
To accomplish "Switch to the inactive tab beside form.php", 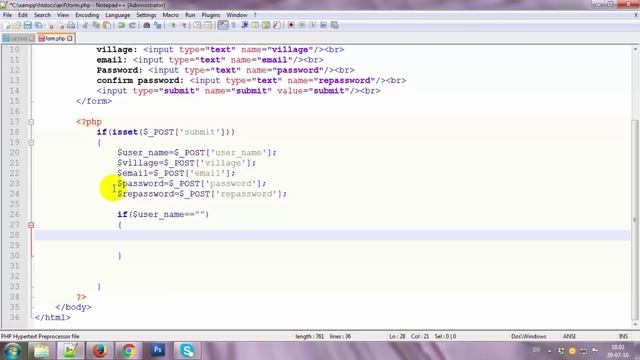I will 19,38.
